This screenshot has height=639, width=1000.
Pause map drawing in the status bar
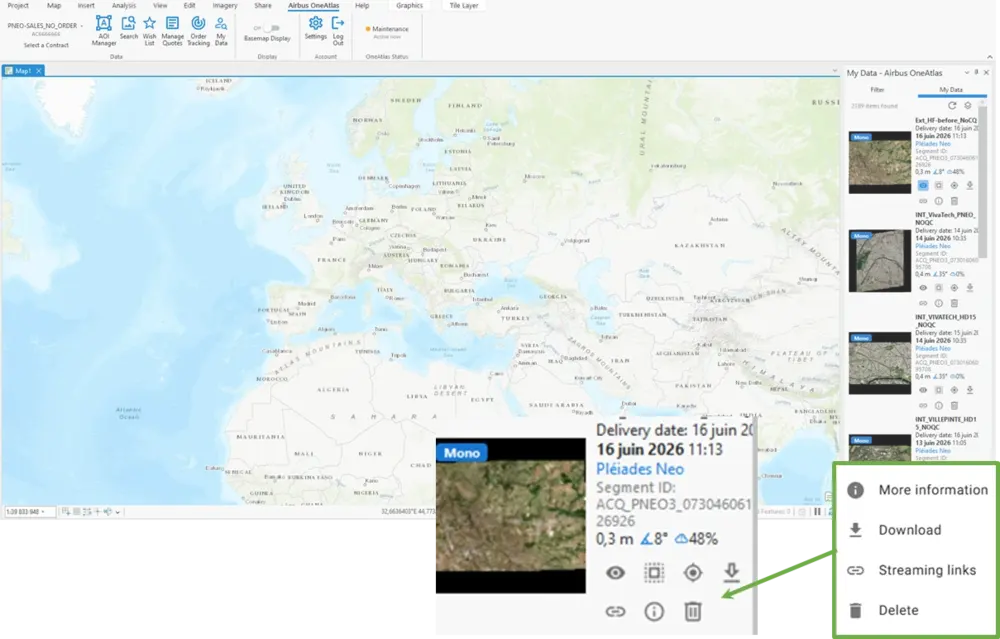[x=817, y=511]
